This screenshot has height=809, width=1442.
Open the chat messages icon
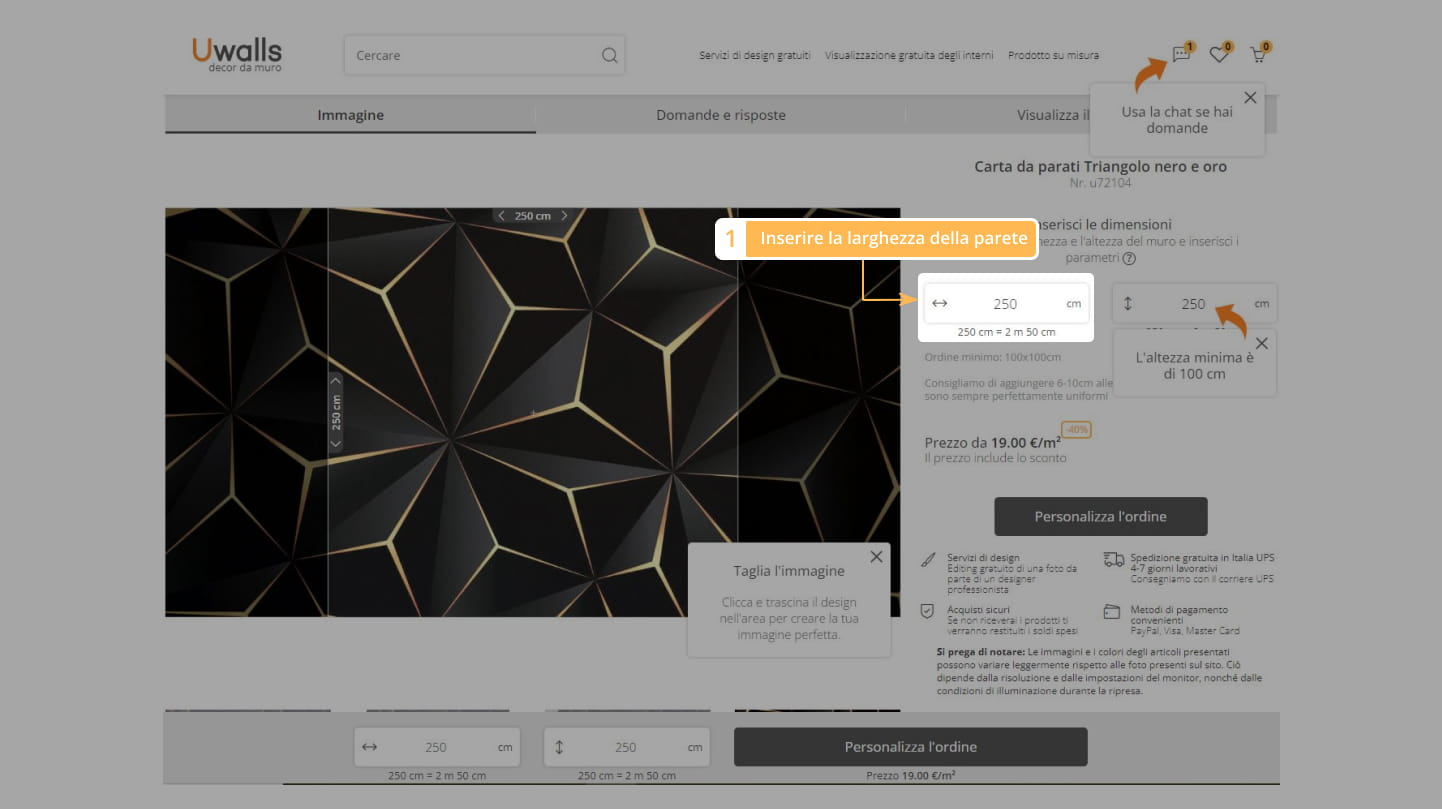1181,55
